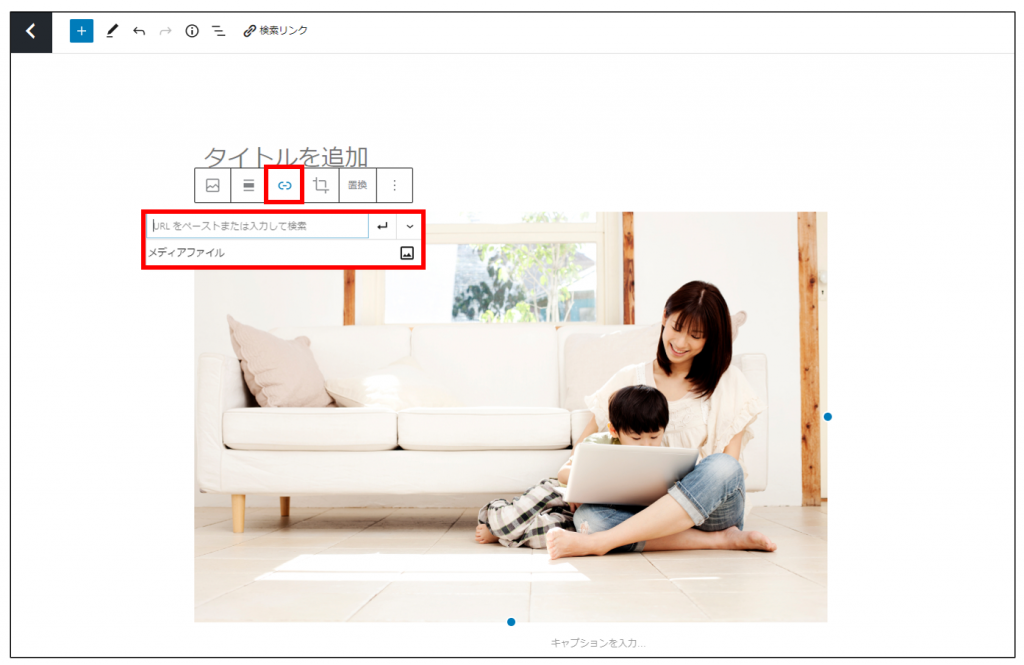Open the document details info icon
Viewport: 1024px width, 665px height.
click(x=192, y=31)
